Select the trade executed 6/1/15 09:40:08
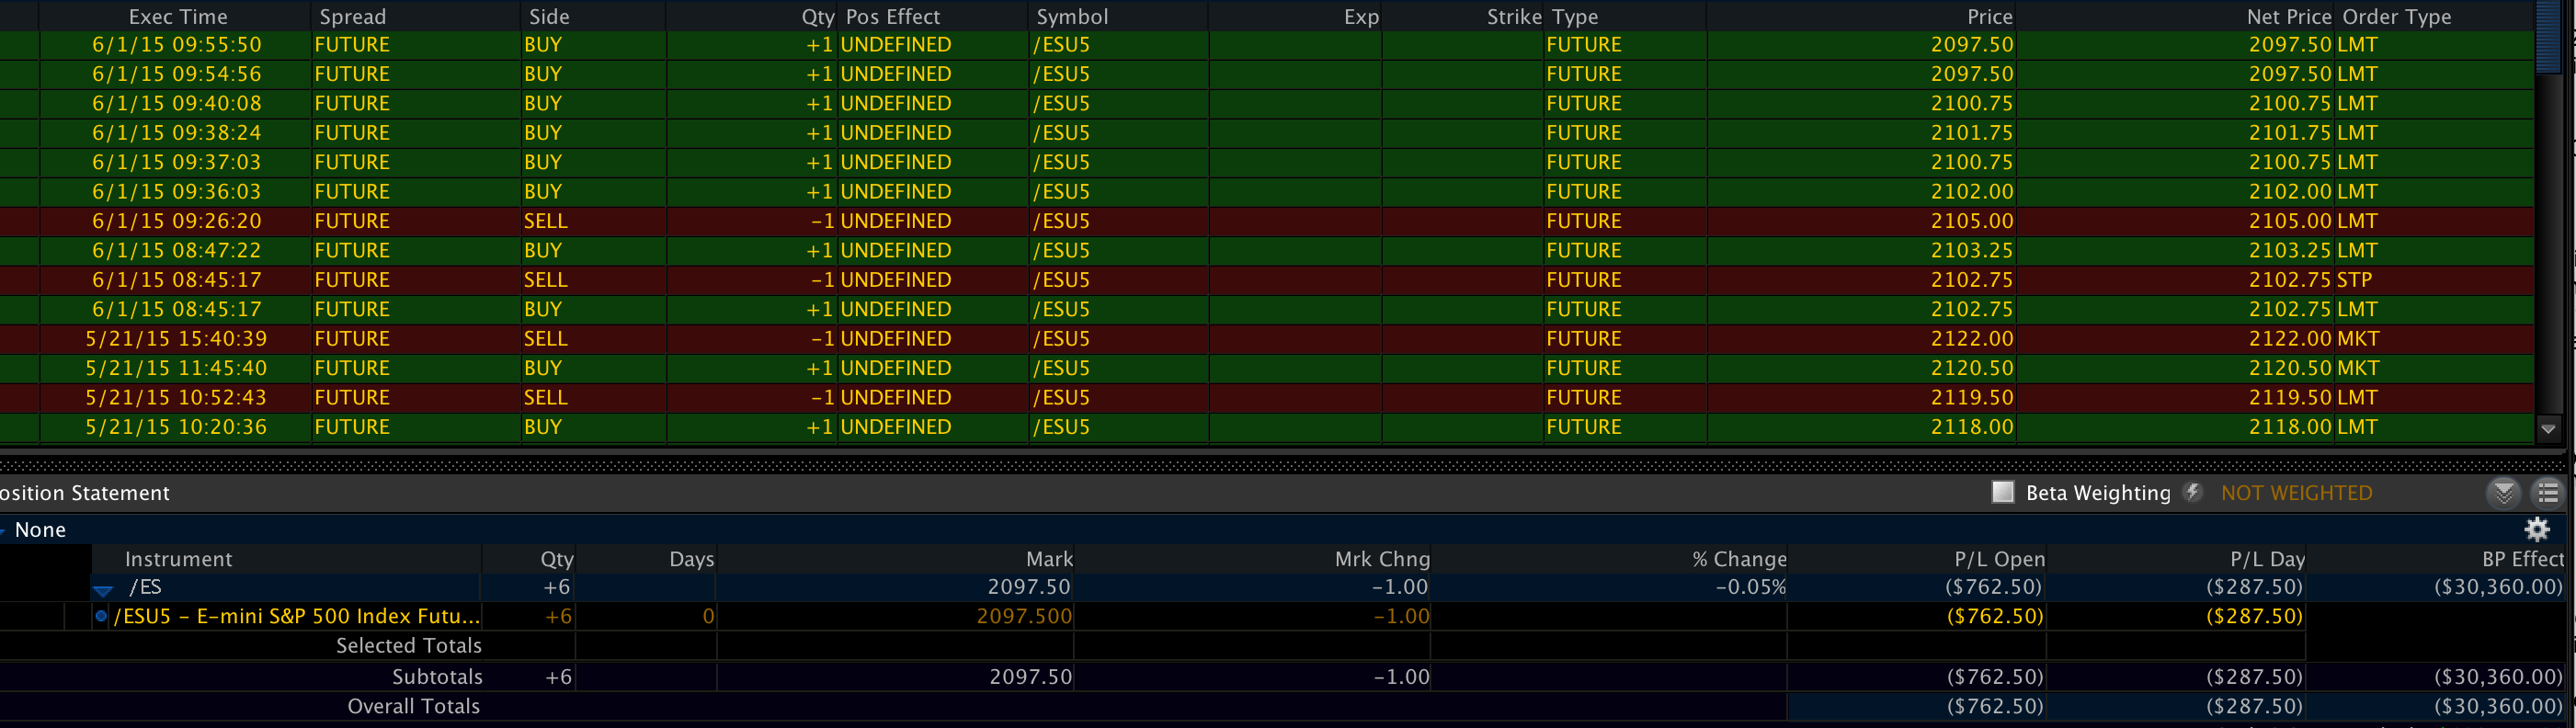The height and width of the screenshot is (728, 2576). (x=1267, y=103)
